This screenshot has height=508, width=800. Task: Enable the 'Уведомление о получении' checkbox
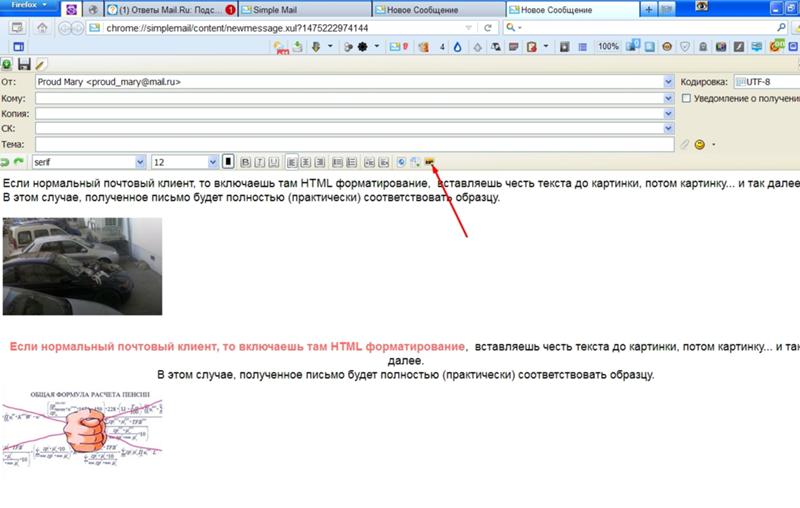coord(686,99)
